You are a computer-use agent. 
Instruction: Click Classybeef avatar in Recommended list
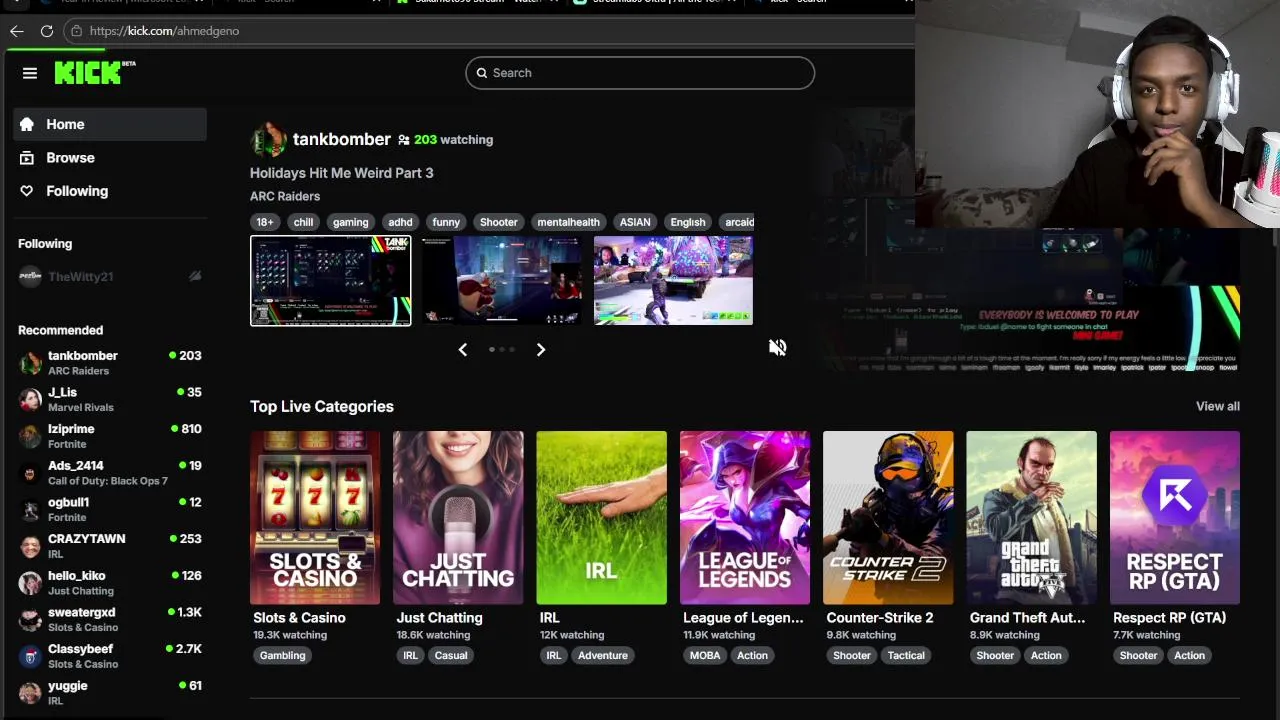[30, 656]
